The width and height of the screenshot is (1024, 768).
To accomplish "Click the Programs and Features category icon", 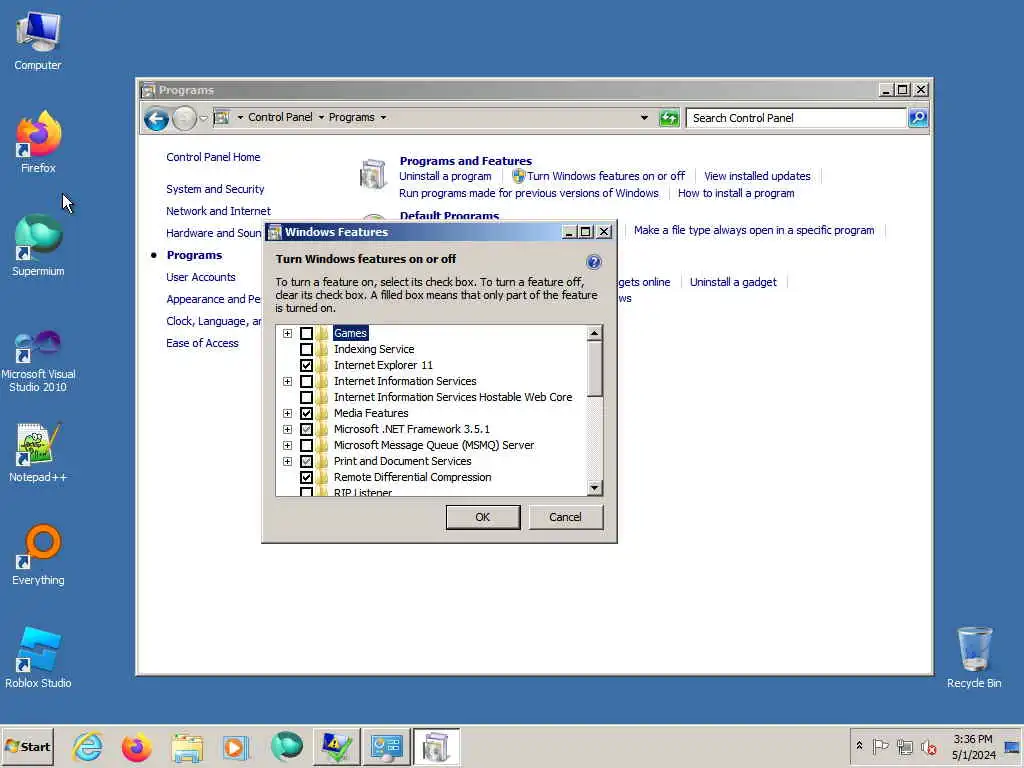I will pyautogui.click(x=374, y=174).
